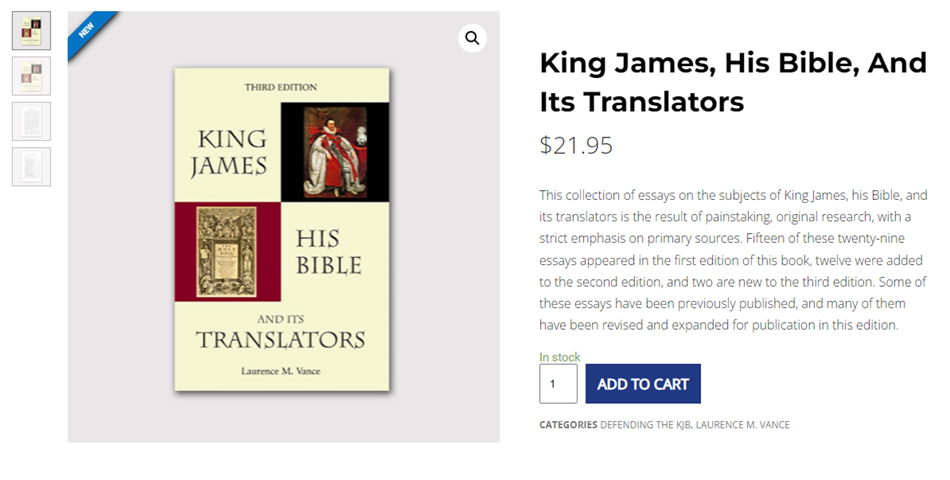950x480 pixels.
Task: Open the Laurence M. Vance category link
Action: point(743,425)
